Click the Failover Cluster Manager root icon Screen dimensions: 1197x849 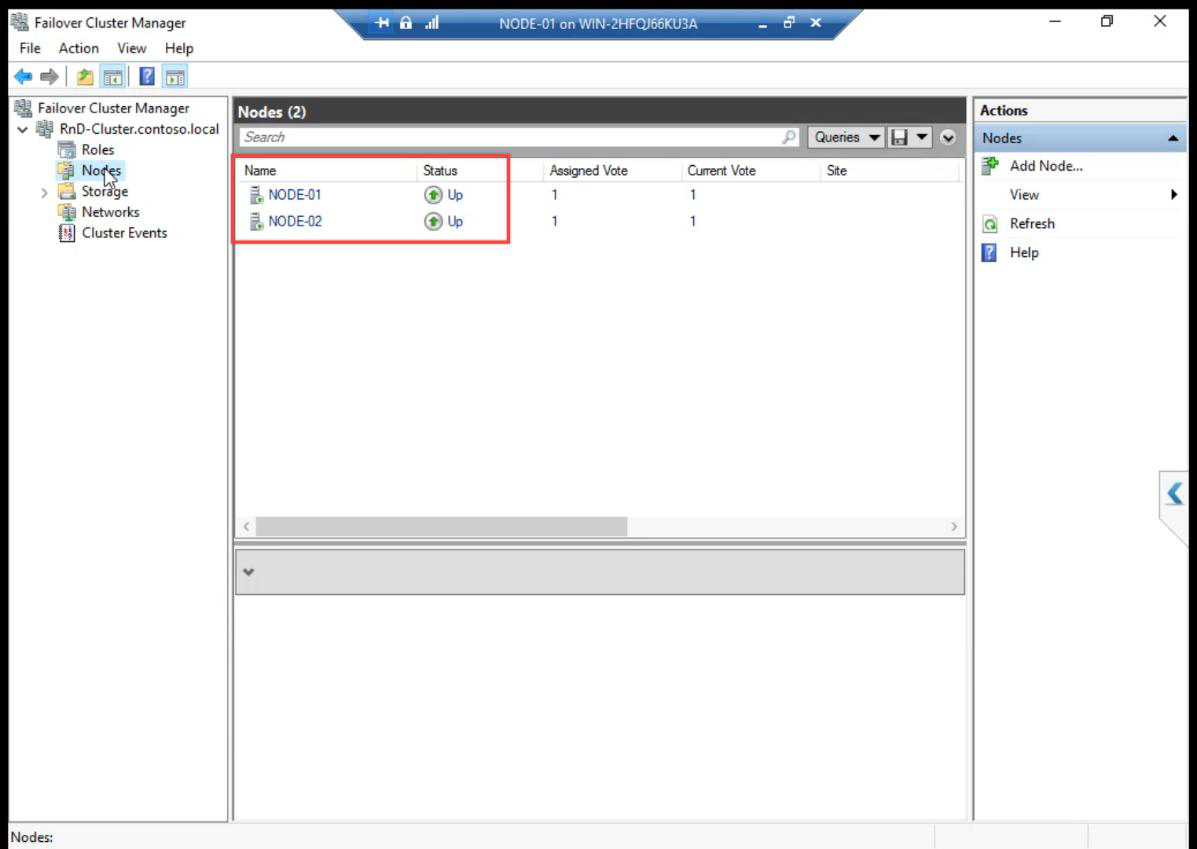coord(24,108)
